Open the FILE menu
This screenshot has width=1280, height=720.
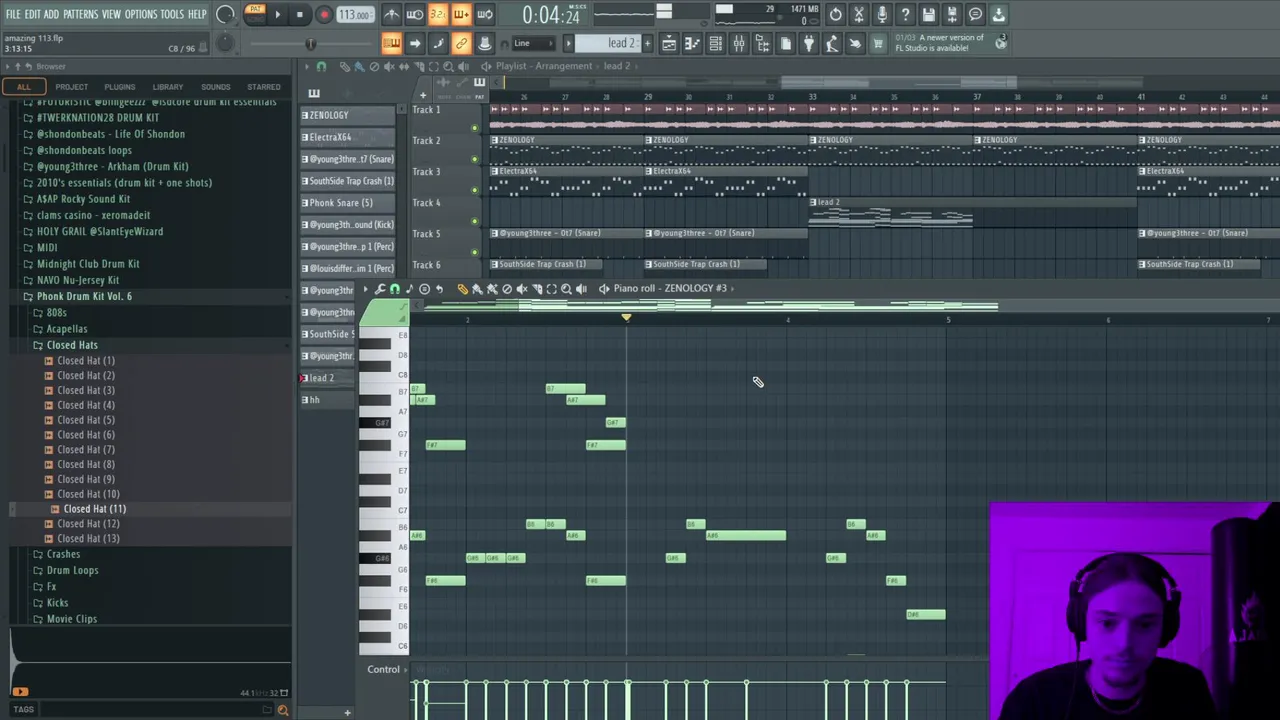13,14
